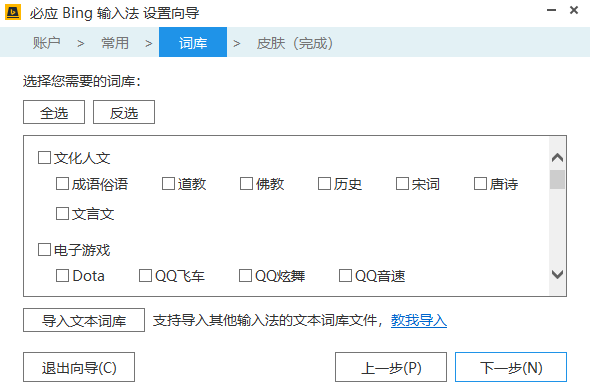Image resolution: width=590 pixels, height=392 pixels.
Task: Enable the 成语俗语 dictionary
Action: [x=62, y=184]
